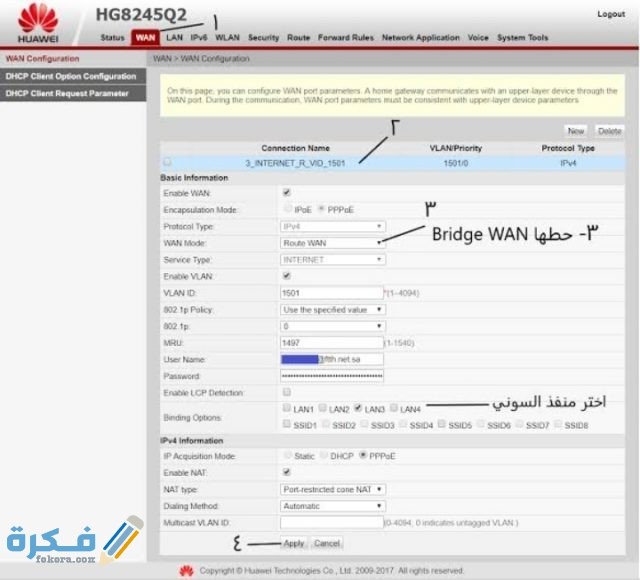Screen dimensions: 640x580
Task: Open the Service Type dropdown
Action: (333, 260)
